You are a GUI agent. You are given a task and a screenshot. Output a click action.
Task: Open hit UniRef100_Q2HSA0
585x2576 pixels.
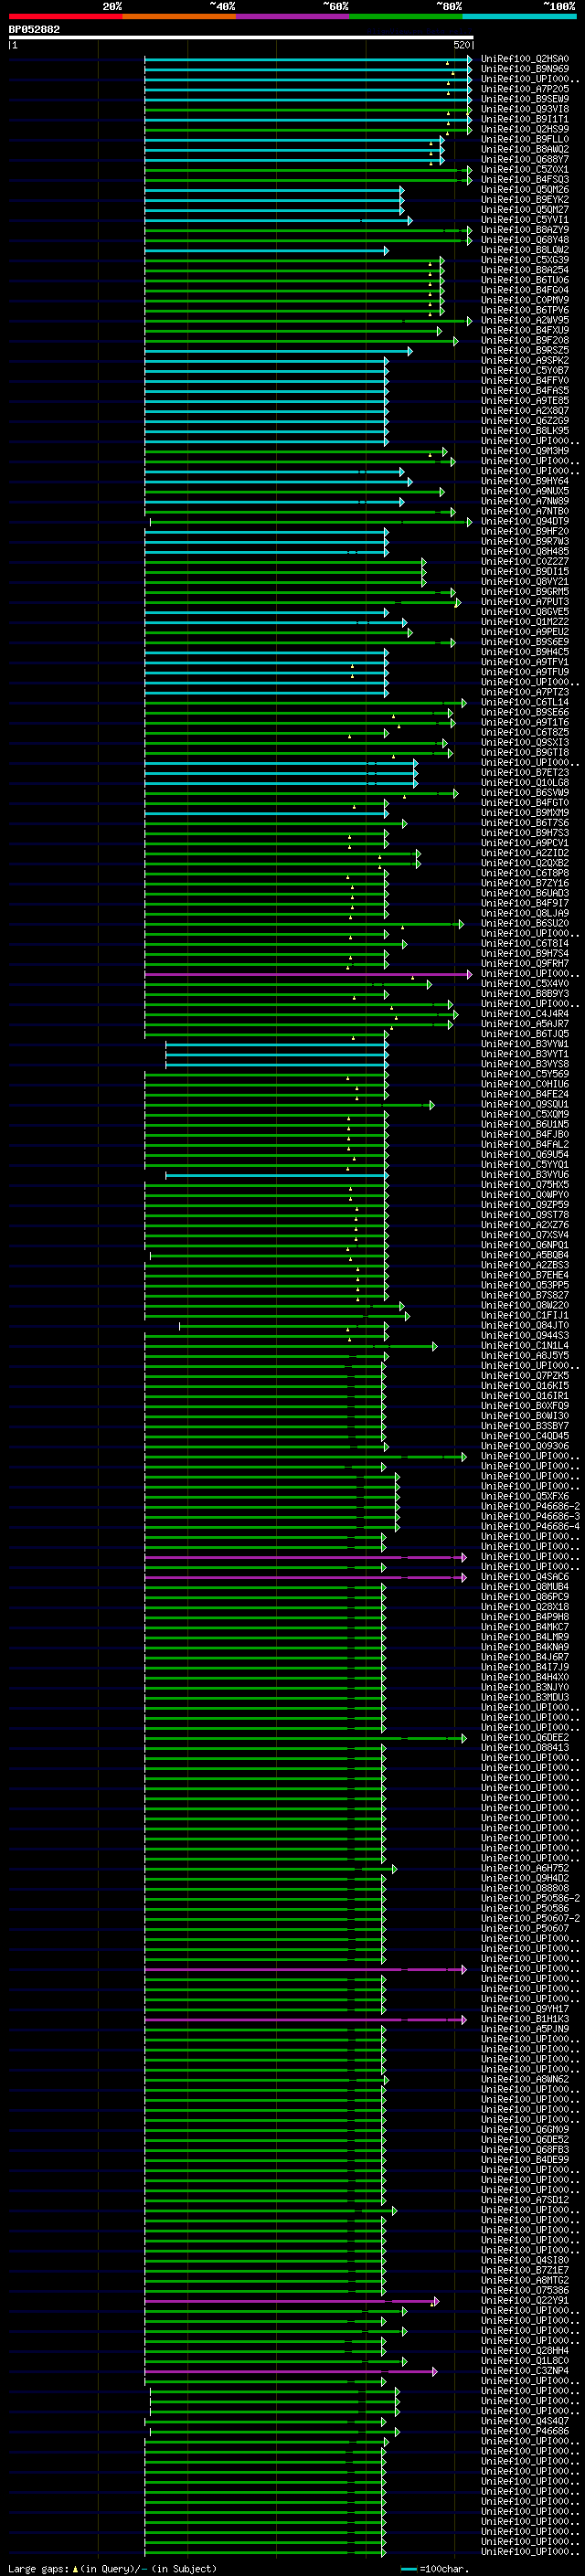click(x=525, y=59)
